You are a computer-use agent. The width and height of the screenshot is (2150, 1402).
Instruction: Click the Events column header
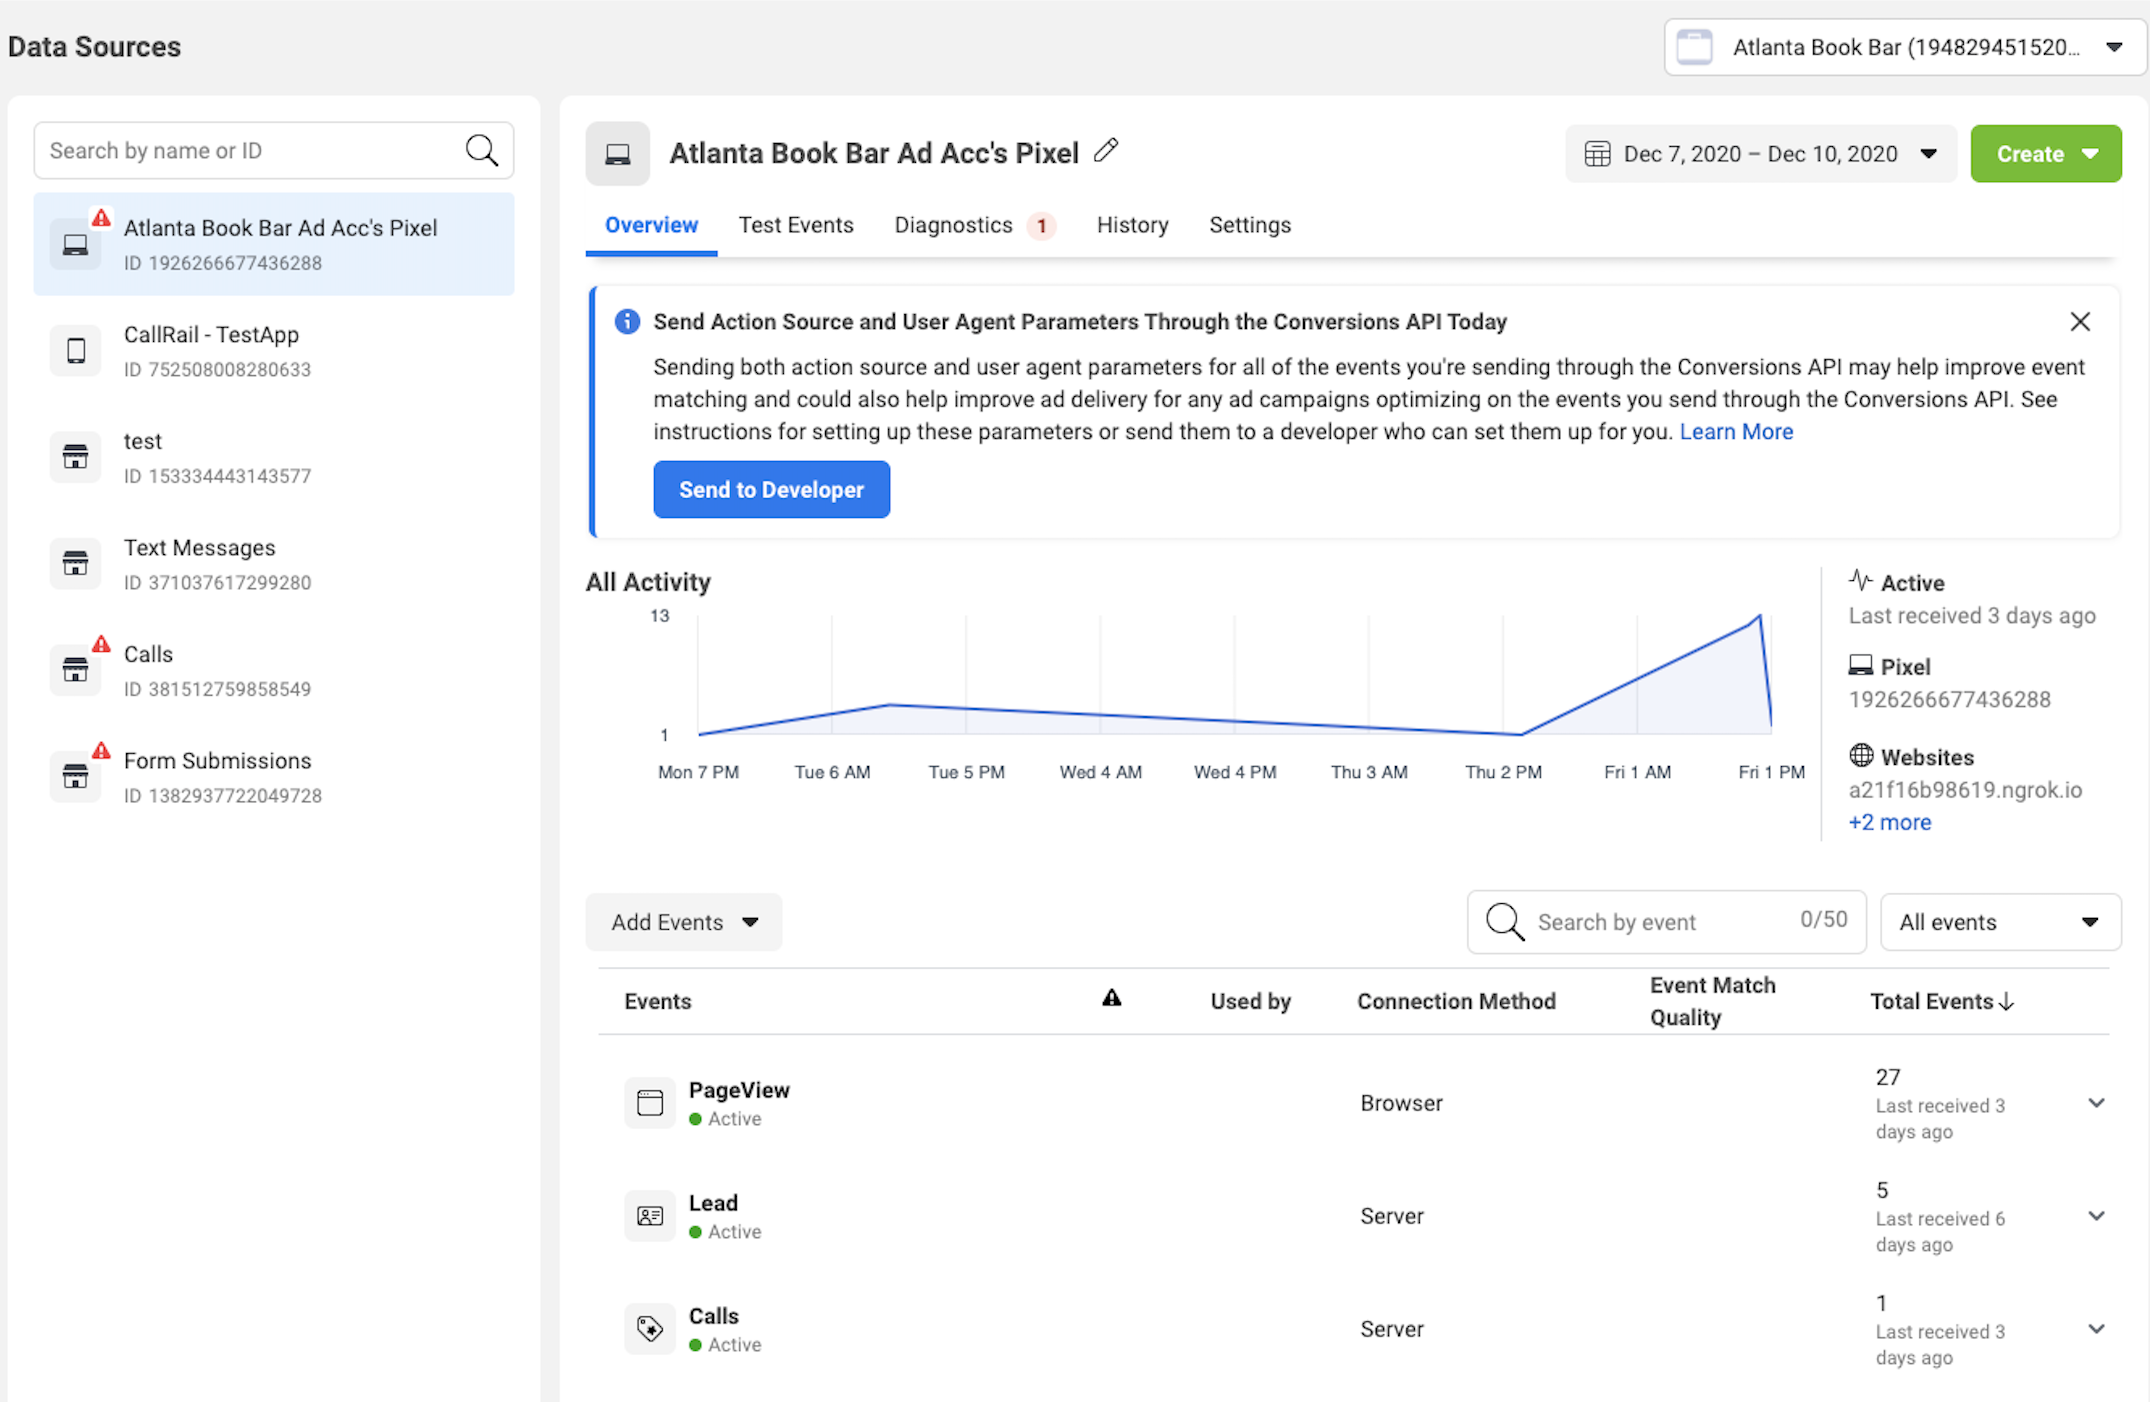coord(657,1001)
